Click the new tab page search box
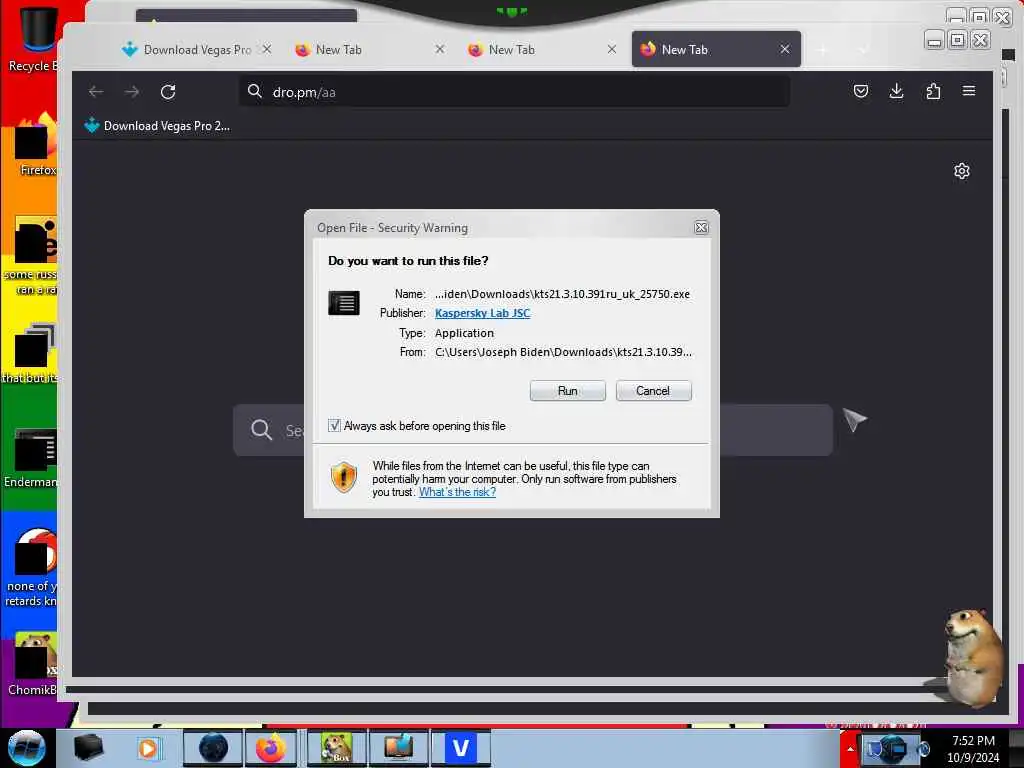 (532, 430)
